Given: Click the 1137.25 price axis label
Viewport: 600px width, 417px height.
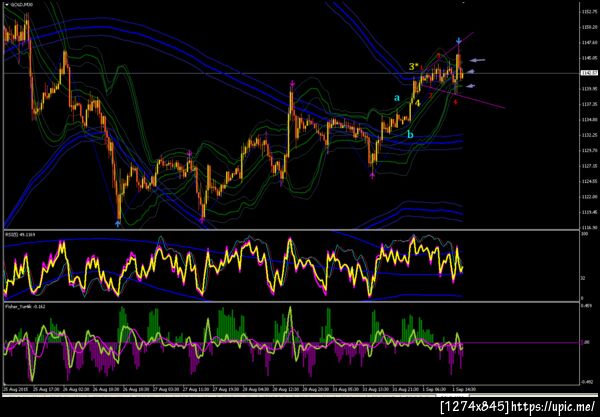Looking at the screenshot, I should (589, 104).
